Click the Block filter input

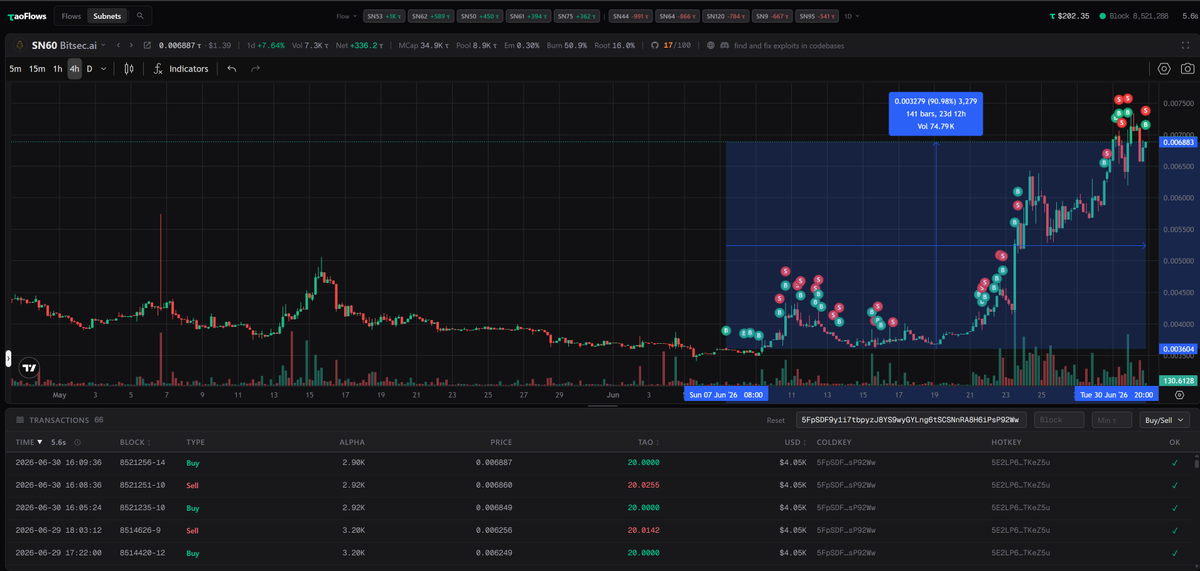tap(1059, 420)
